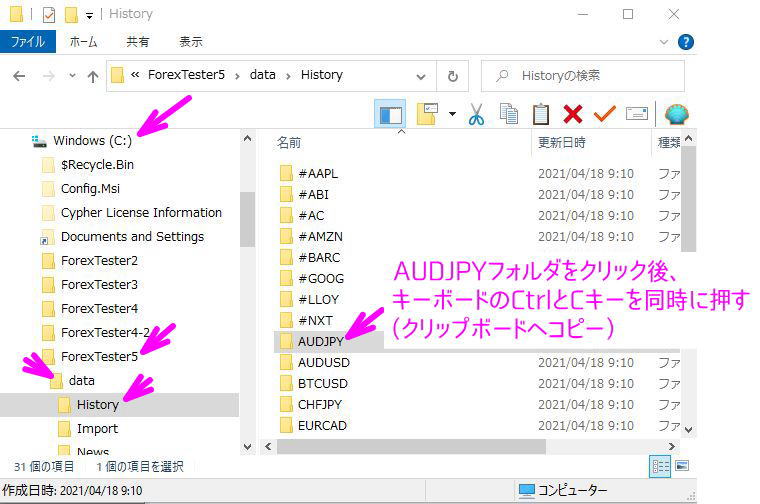Open the ファイル menu tab
Screen dimensions: 760x504
click(28, 42)
